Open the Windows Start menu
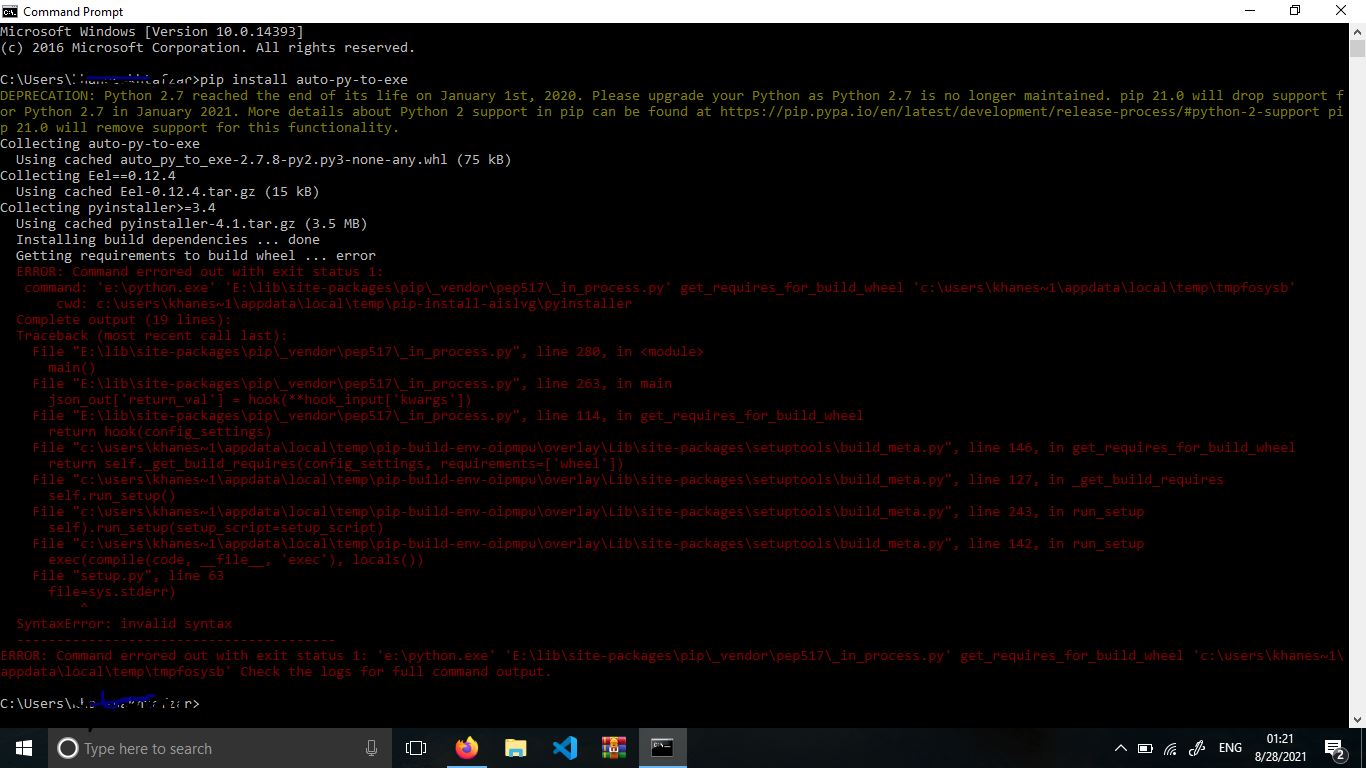 tap(23, 748)
